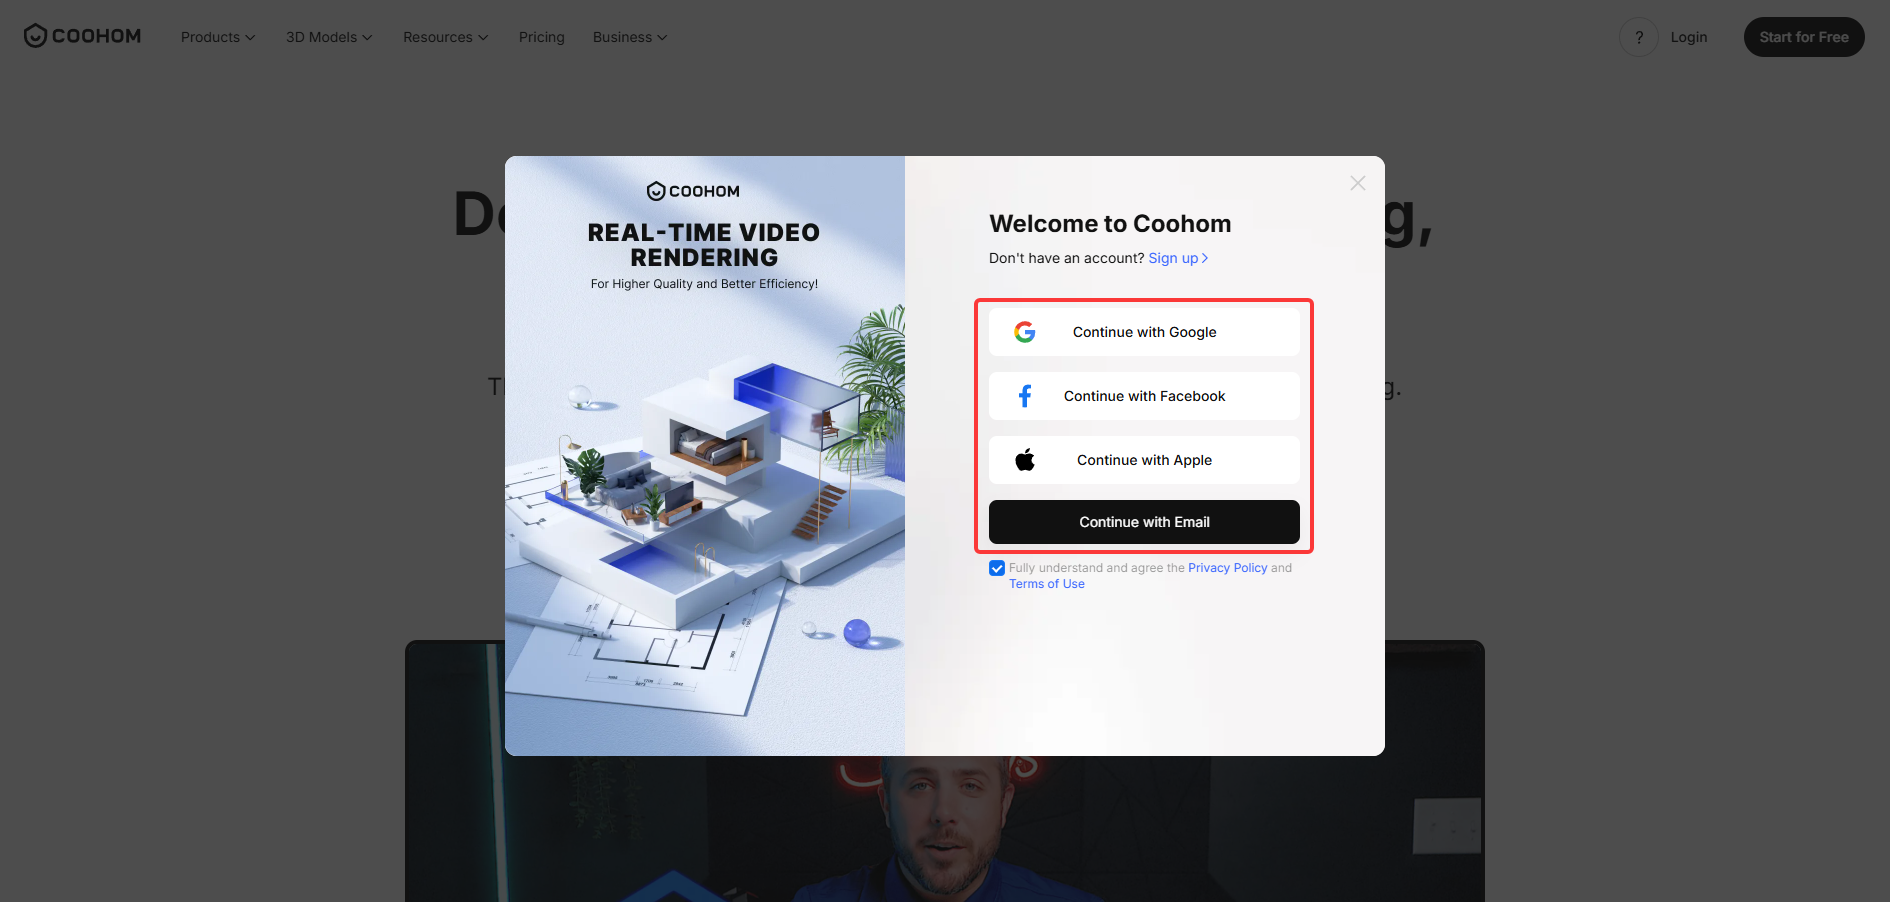1890x902 pixels.
Task: Click the Start for Free button
Action: [x=1804, y=37]
